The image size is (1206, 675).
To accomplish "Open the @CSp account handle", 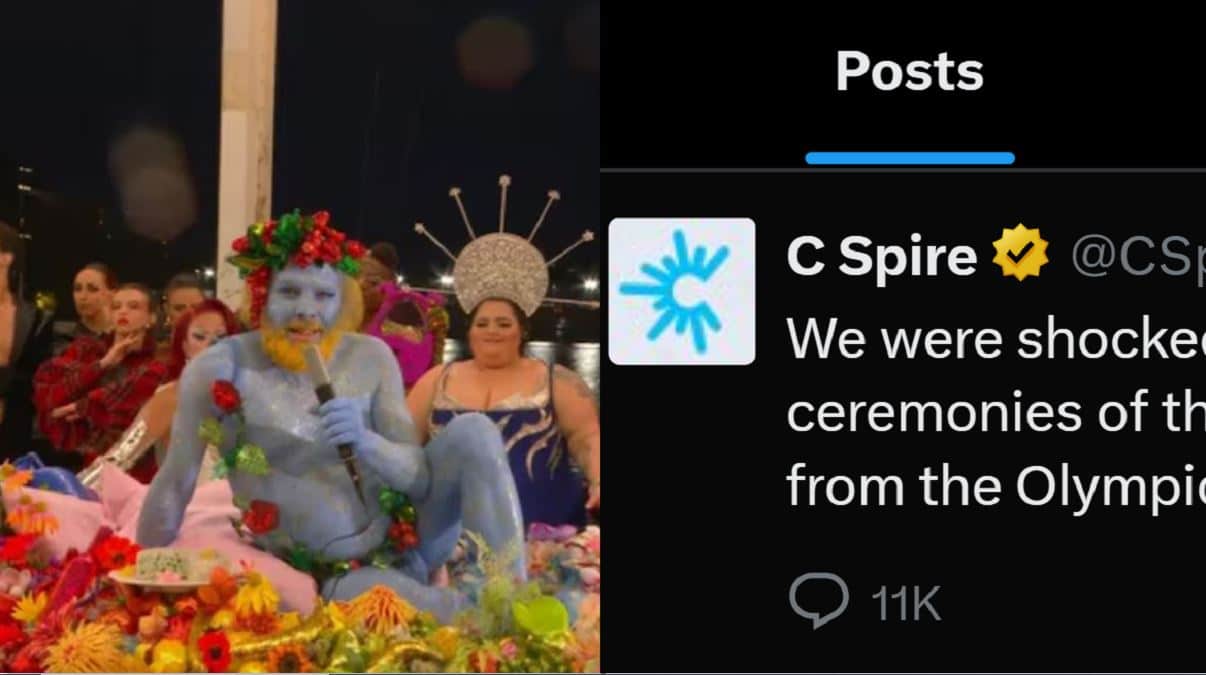I will [1138, 256].
